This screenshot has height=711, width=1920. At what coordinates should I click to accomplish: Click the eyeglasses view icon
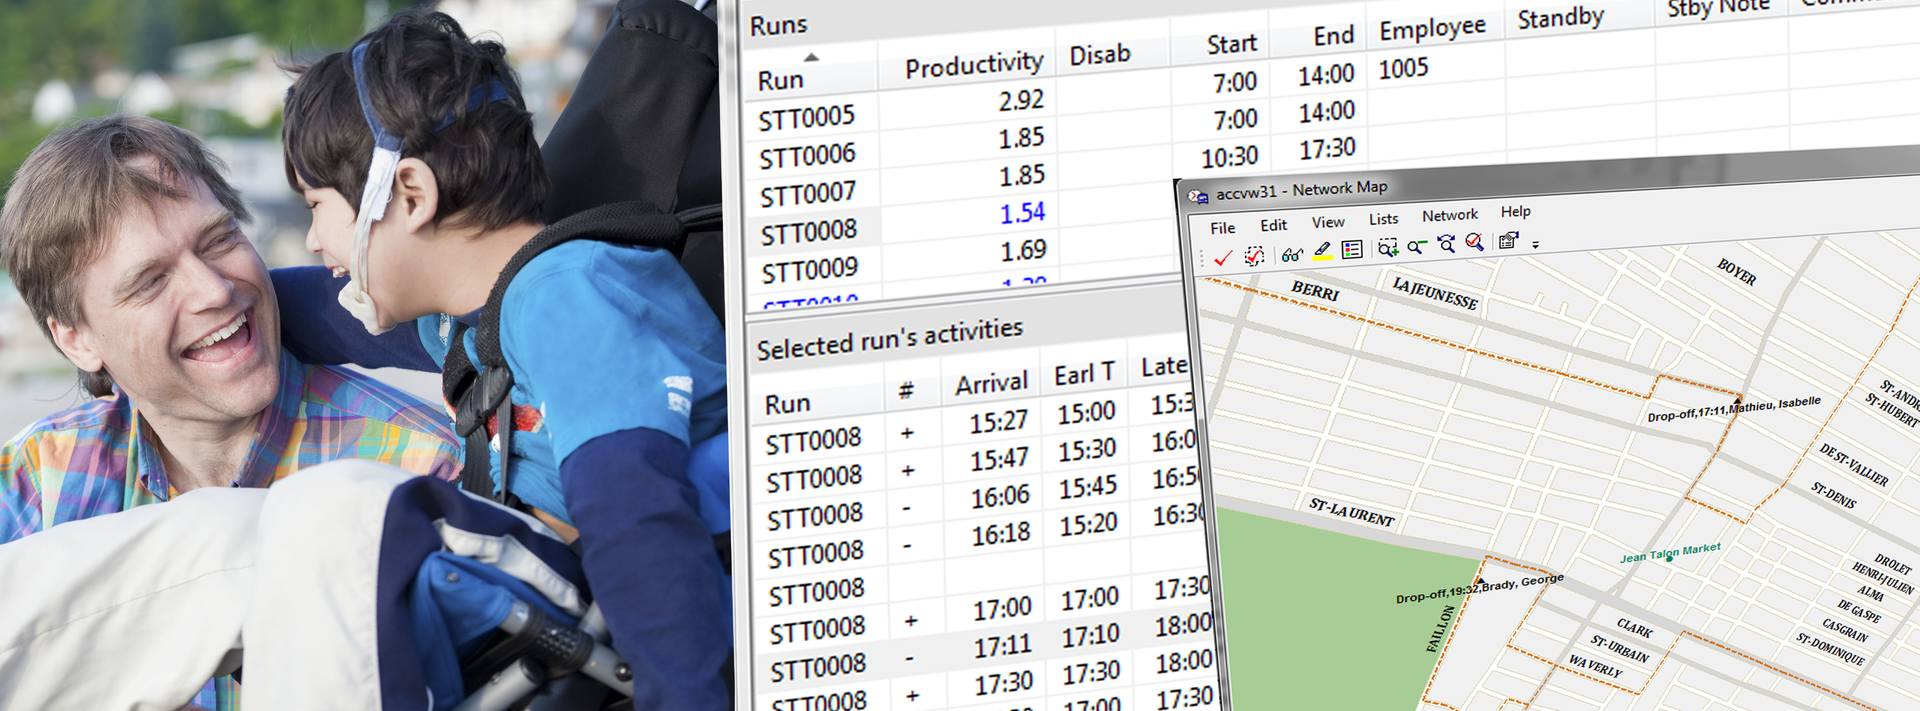point(1292,254)
